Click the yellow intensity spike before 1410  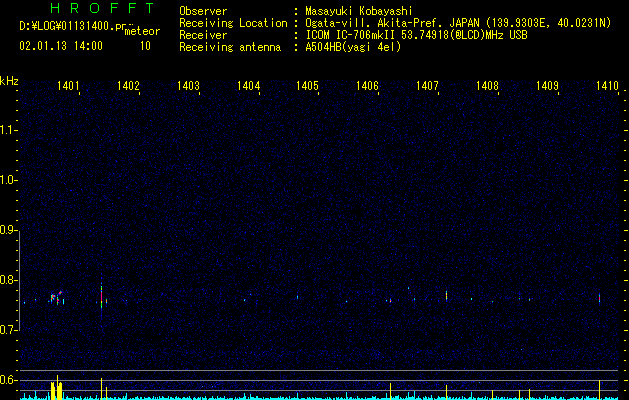599,390
